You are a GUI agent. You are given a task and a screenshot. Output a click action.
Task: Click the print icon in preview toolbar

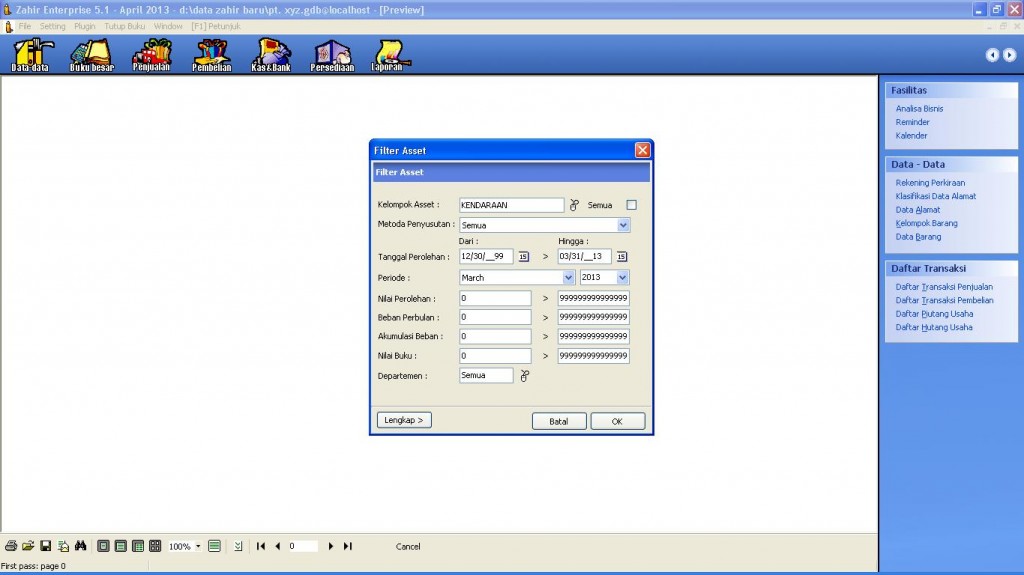[x=11, y=546]
